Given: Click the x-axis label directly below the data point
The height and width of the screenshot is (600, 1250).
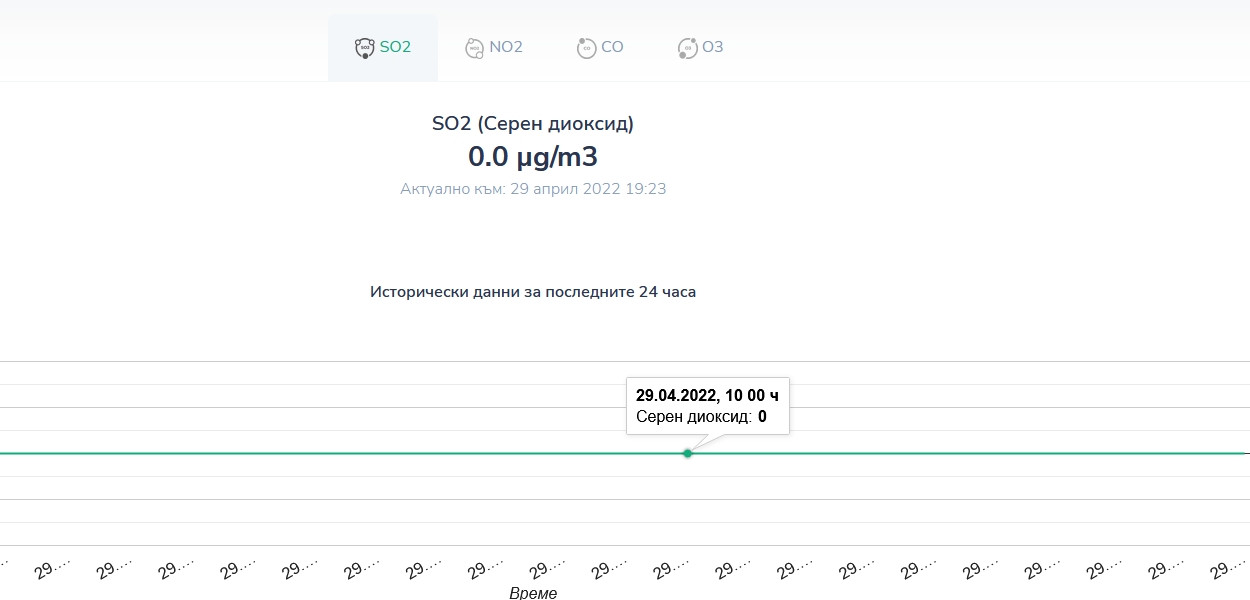Looking at the screenshot, I should (x=671, y=570).
